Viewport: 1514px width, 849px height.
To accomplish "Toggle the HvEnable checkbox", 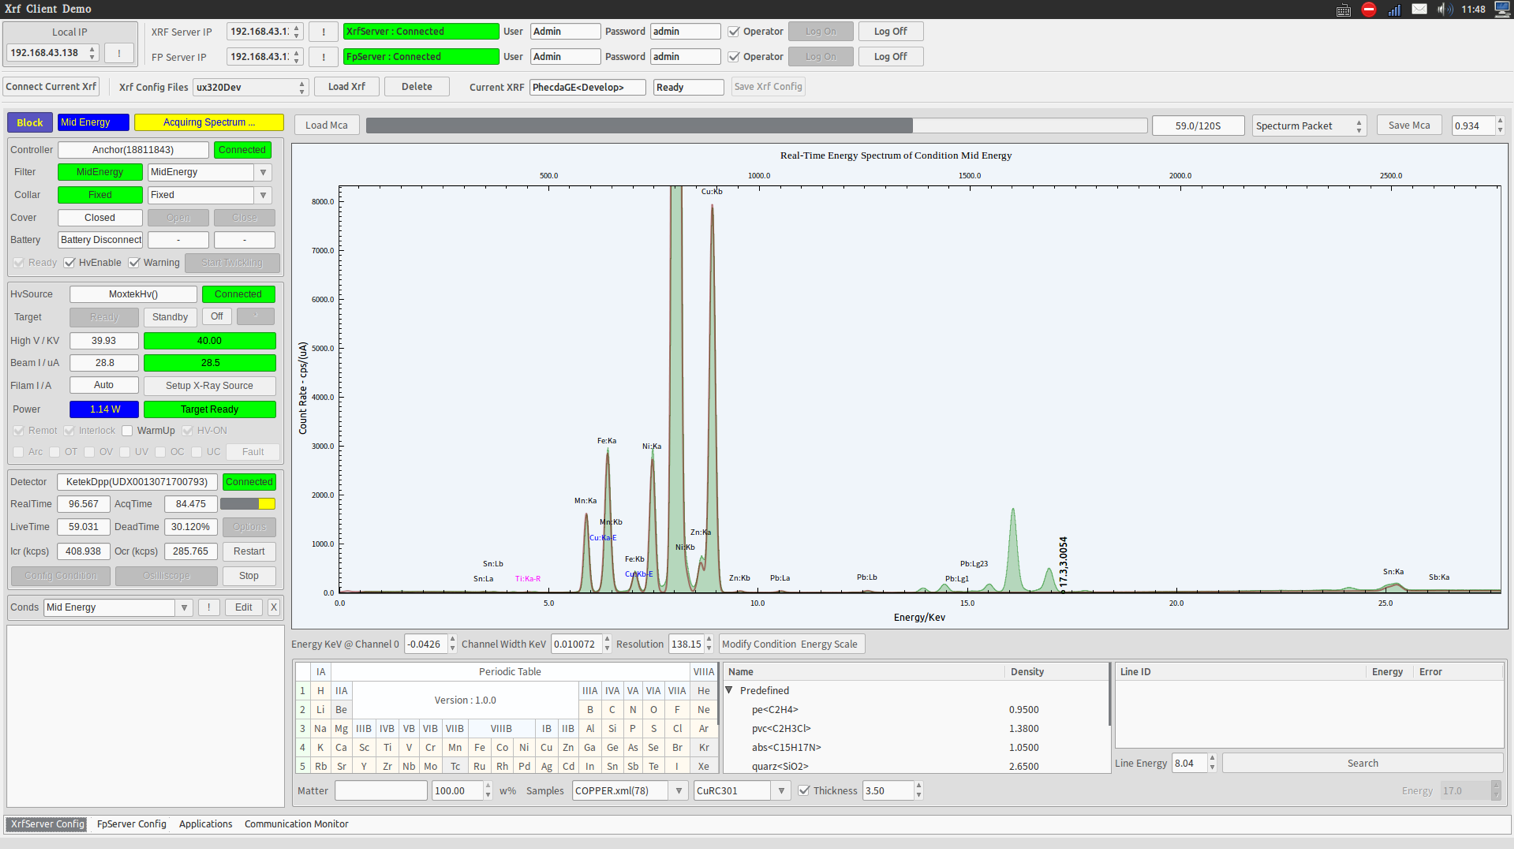I will 69,263.
